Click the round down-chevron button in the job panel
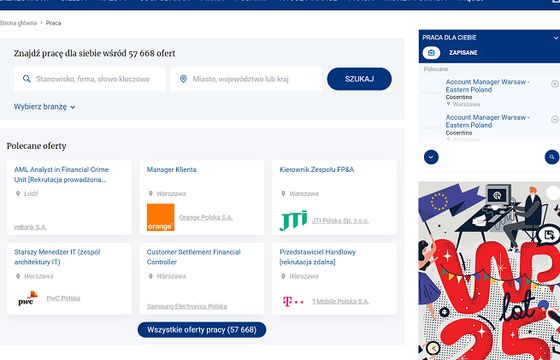The image size is (560, 360). pos(431,157)
